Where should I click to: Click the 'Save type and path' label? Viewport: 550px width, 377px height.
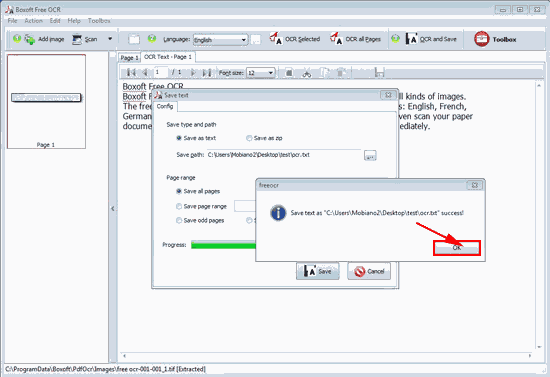point(191,124)
